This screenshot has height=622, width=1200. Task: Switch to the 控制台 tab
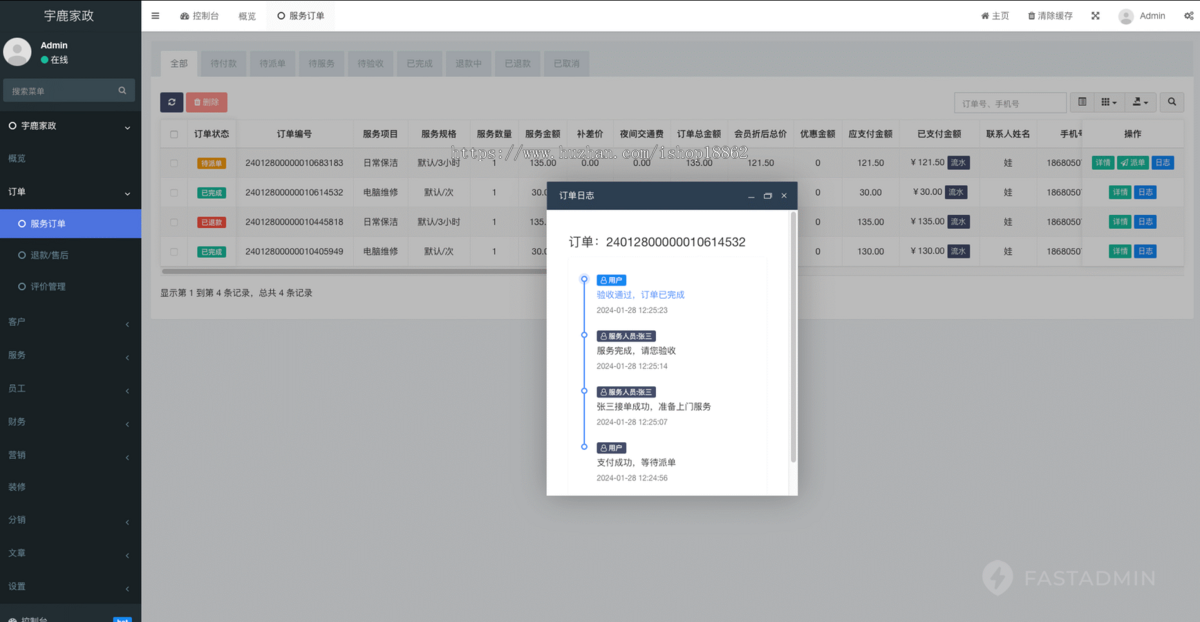click(200, 16)
